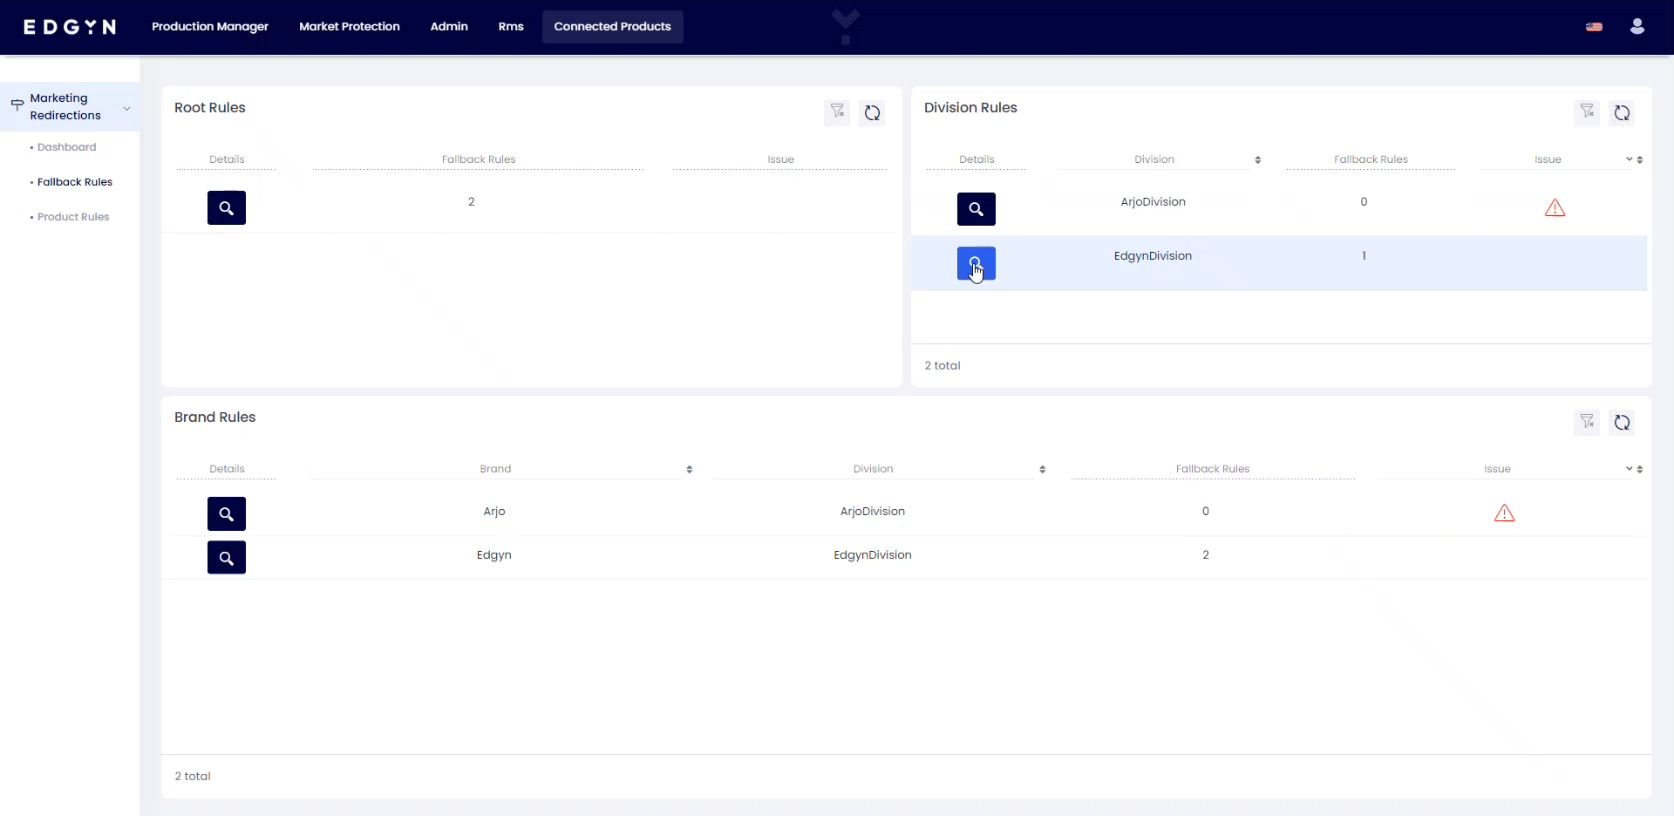Go to Dashboard in the sidebar
The height and width of the screenshot is (816, 1674).
pyautogui.click(x=67, y=147)
